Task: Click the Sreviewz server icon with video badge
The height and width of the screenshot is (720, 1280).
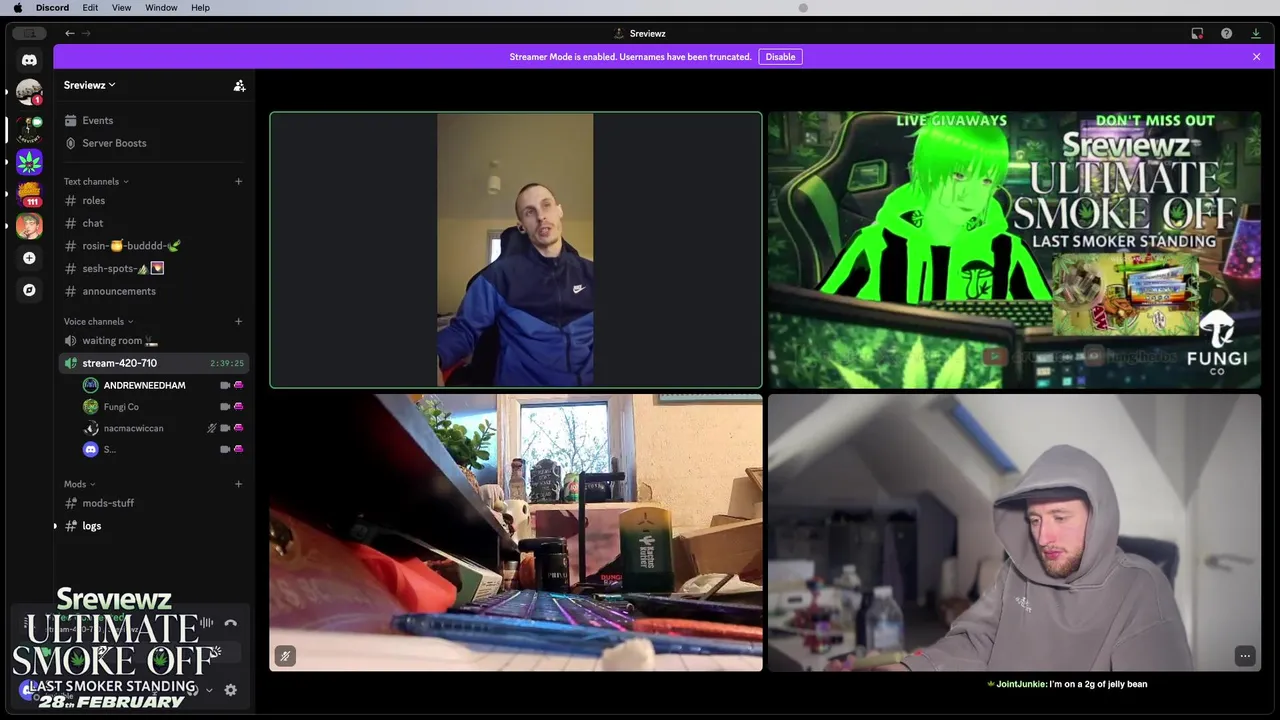Action: pyautogui.click(x=29, y=128)
